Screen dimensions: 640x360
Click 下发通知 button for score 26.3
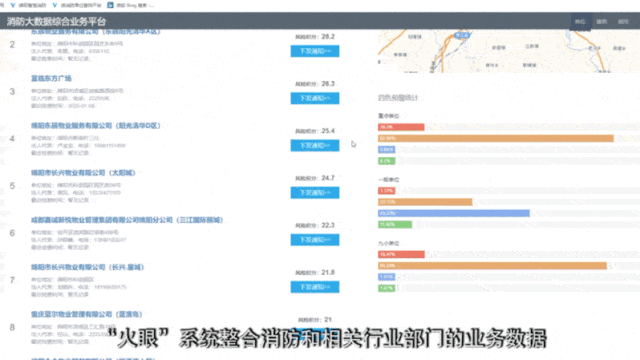(315, 98)
